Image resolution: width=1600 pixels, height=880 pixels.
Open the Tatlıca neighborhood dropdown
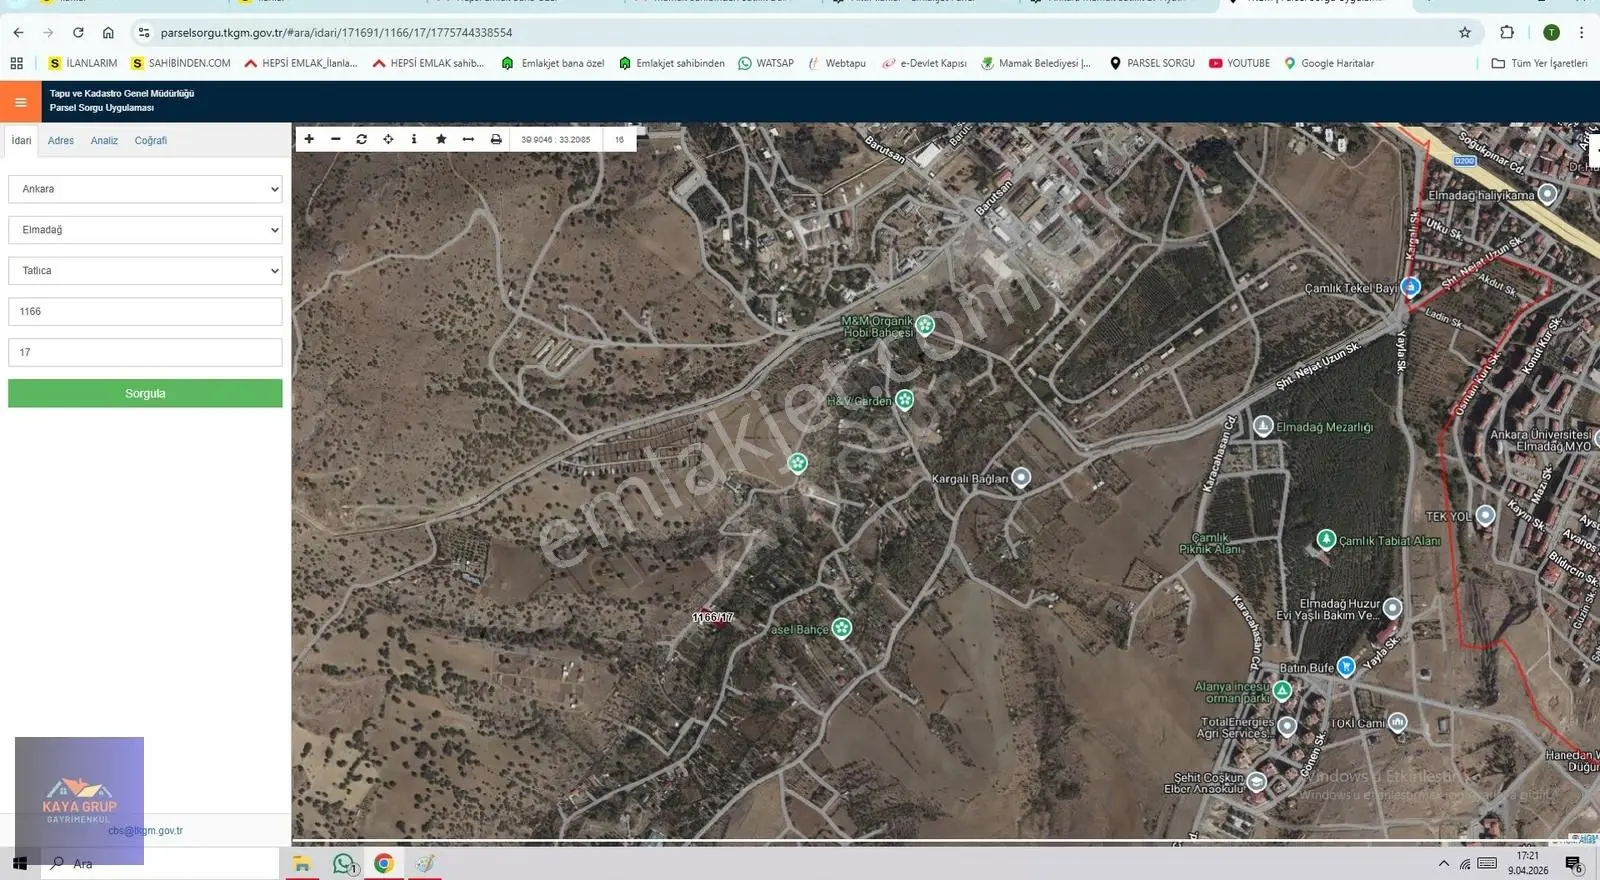point(145,271)
